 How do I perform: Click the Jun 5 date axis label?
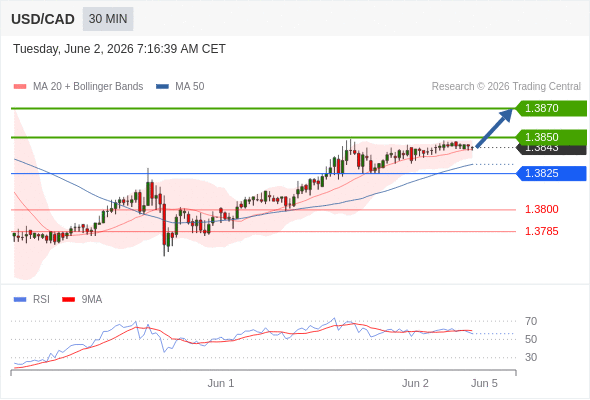coord(484,383)
